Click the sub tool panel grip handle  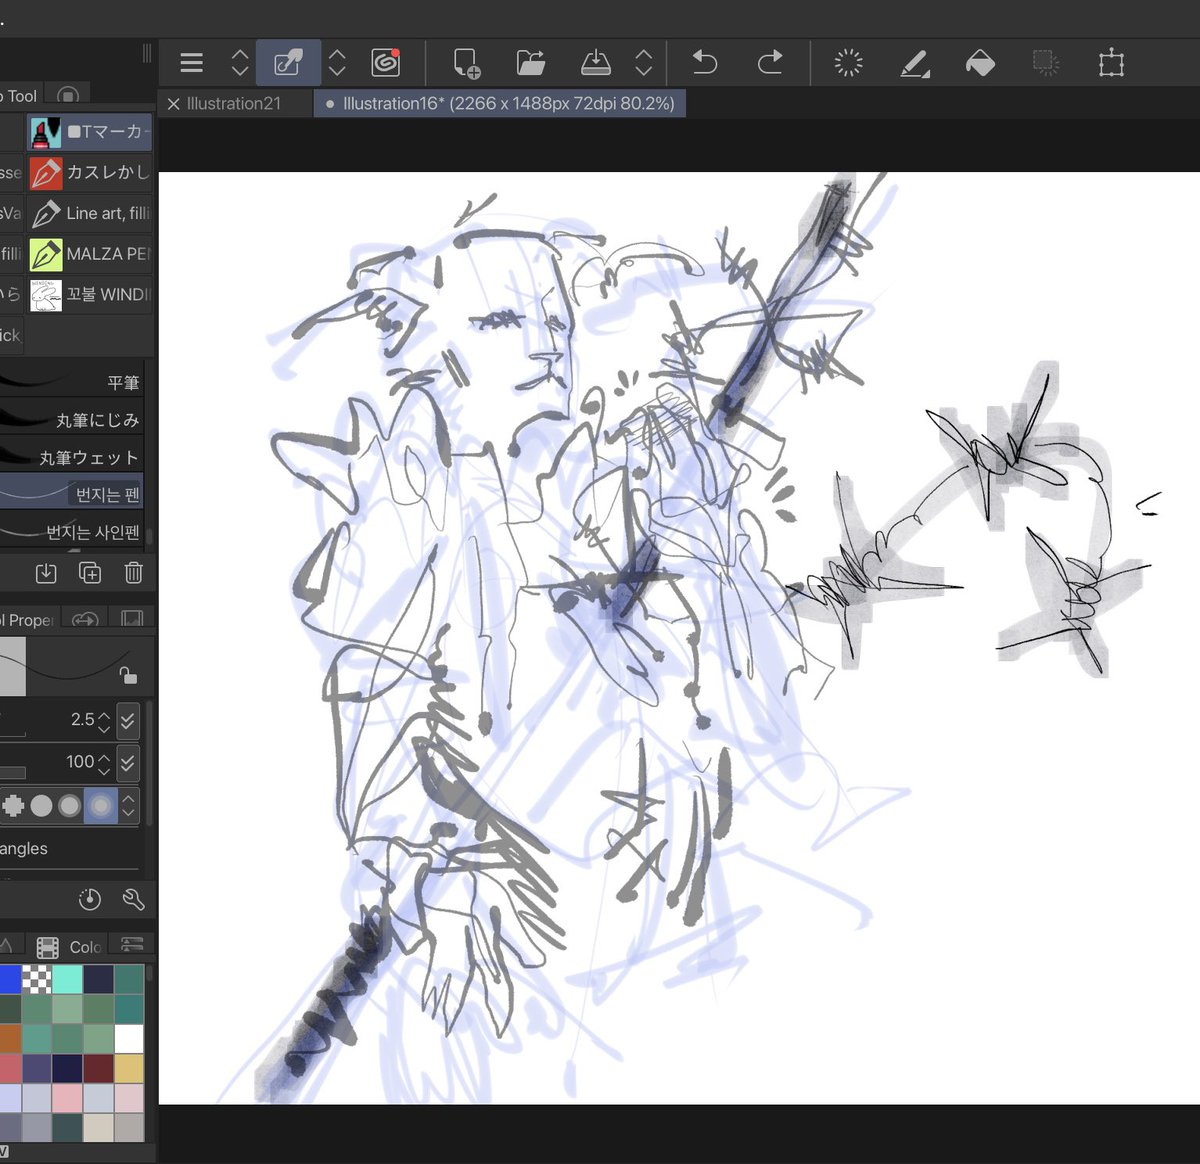click(x=147, y=53)
